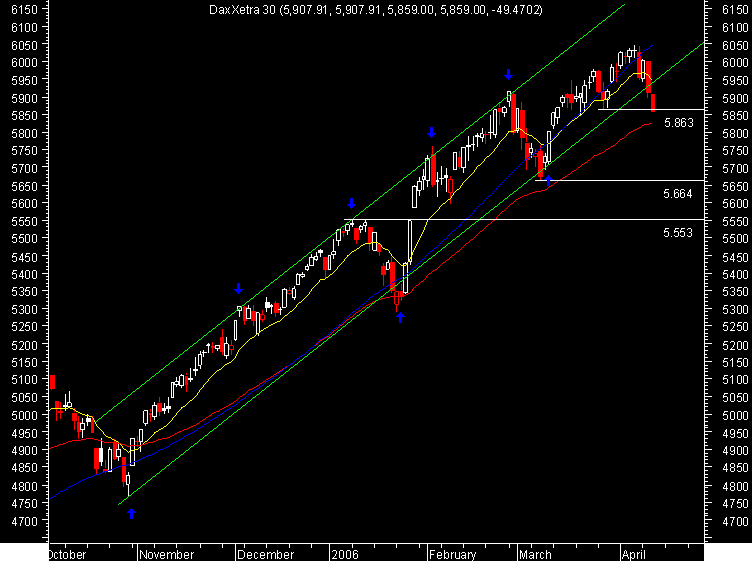Click 6100 on the right price axis
Screen dimensions: 752x561
pos(735,28)
